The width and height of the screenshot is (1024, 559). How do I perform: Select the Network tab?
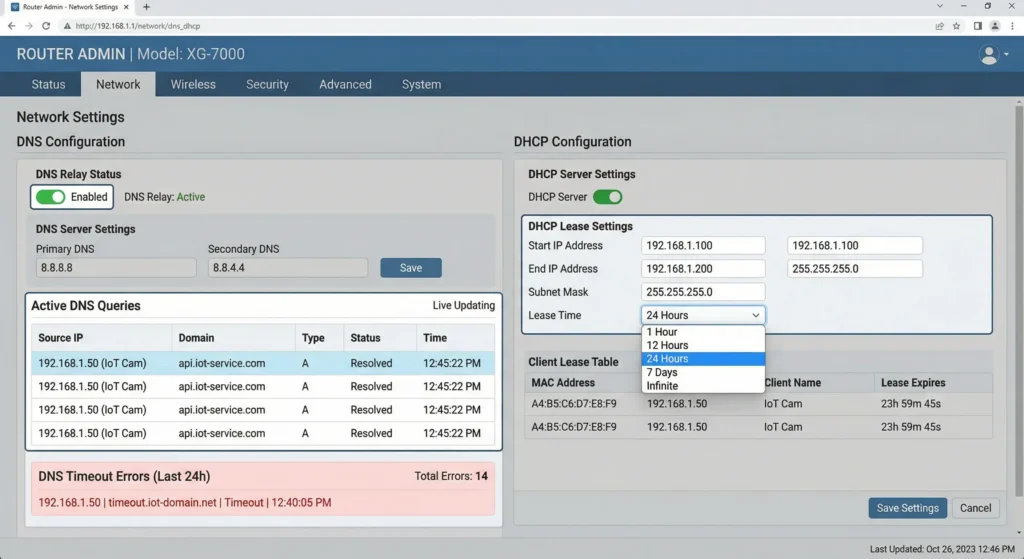118,84
